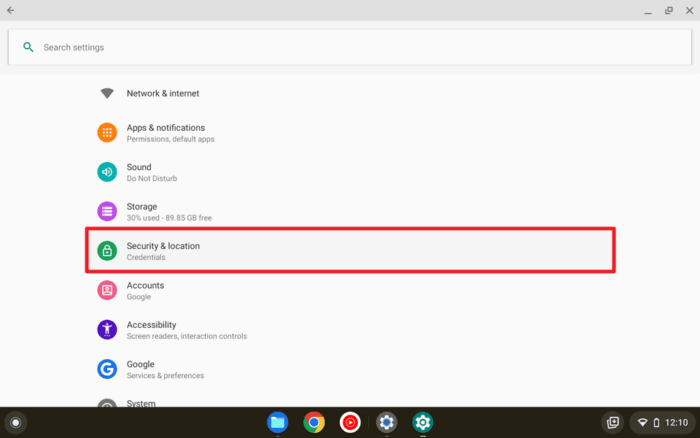
Task: Click the battery icon in the tray
Action: pos(656,422)
